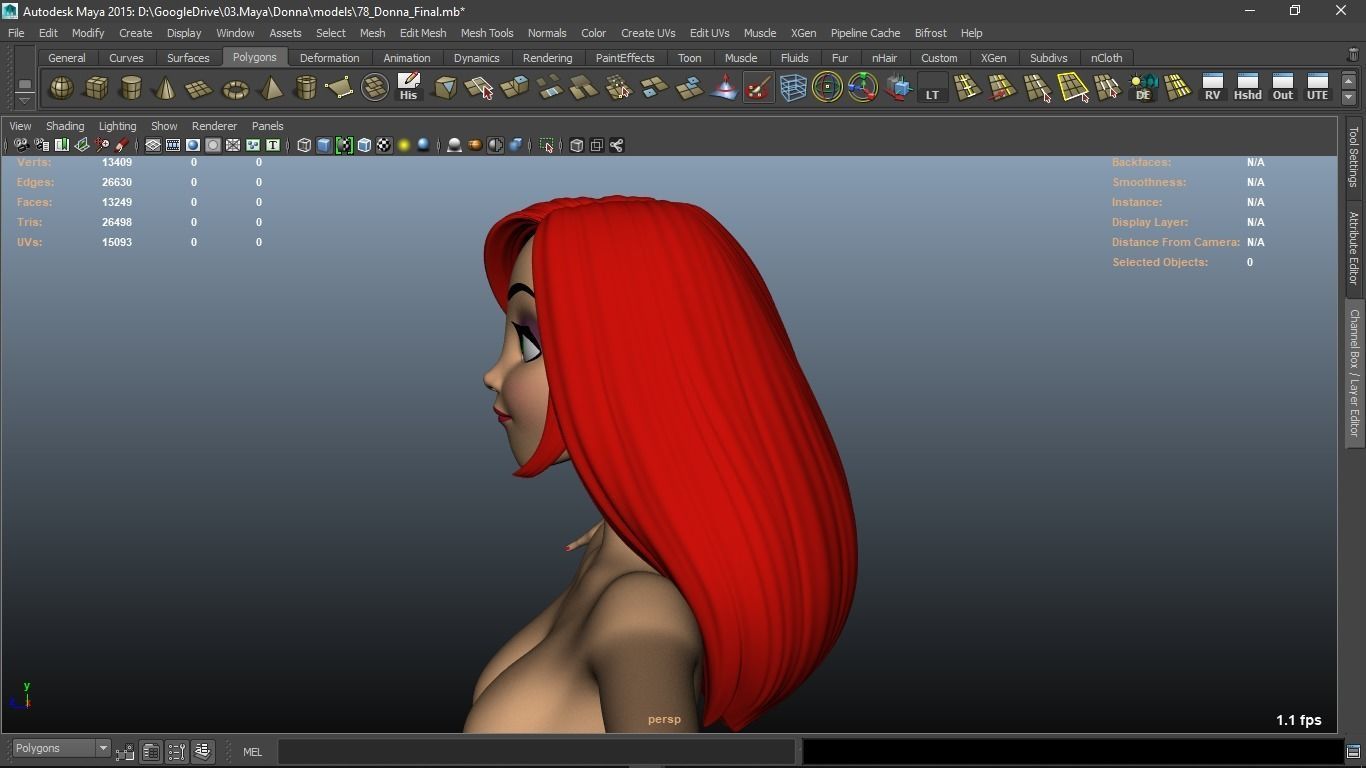Open Hshd Hypershade shelf button
The height and width of the screenshot is (768, 1366).
(1247, 88)
